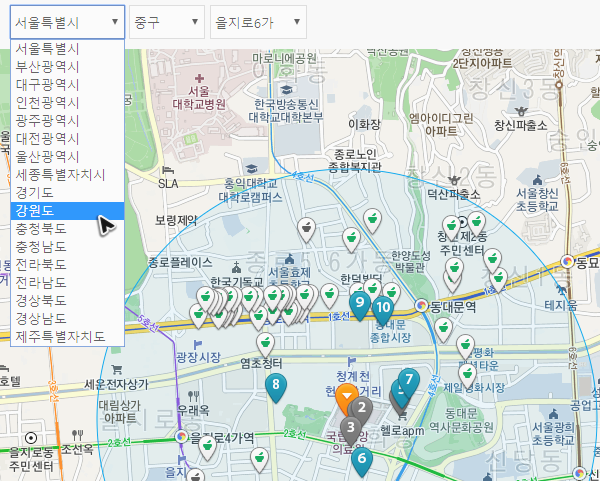Click the 청계천 flag icon

tap(352, 361)
